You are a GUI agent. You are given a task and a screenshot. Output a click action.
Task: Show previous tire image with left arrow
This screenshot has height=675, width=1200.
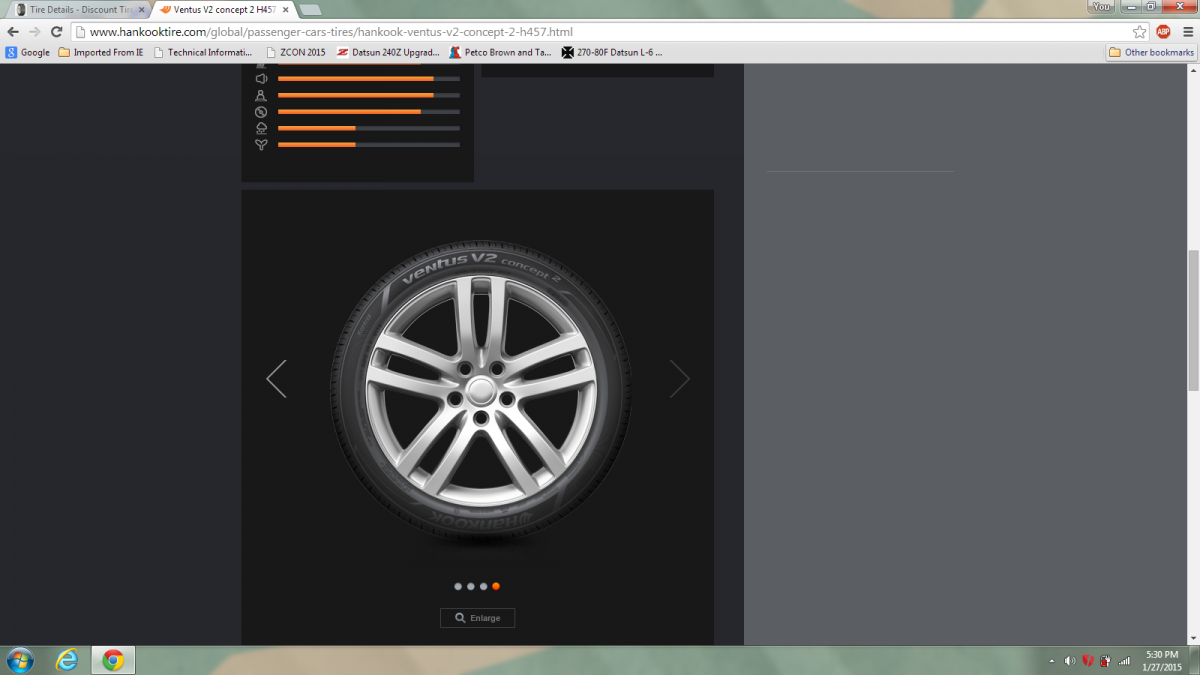276,379
